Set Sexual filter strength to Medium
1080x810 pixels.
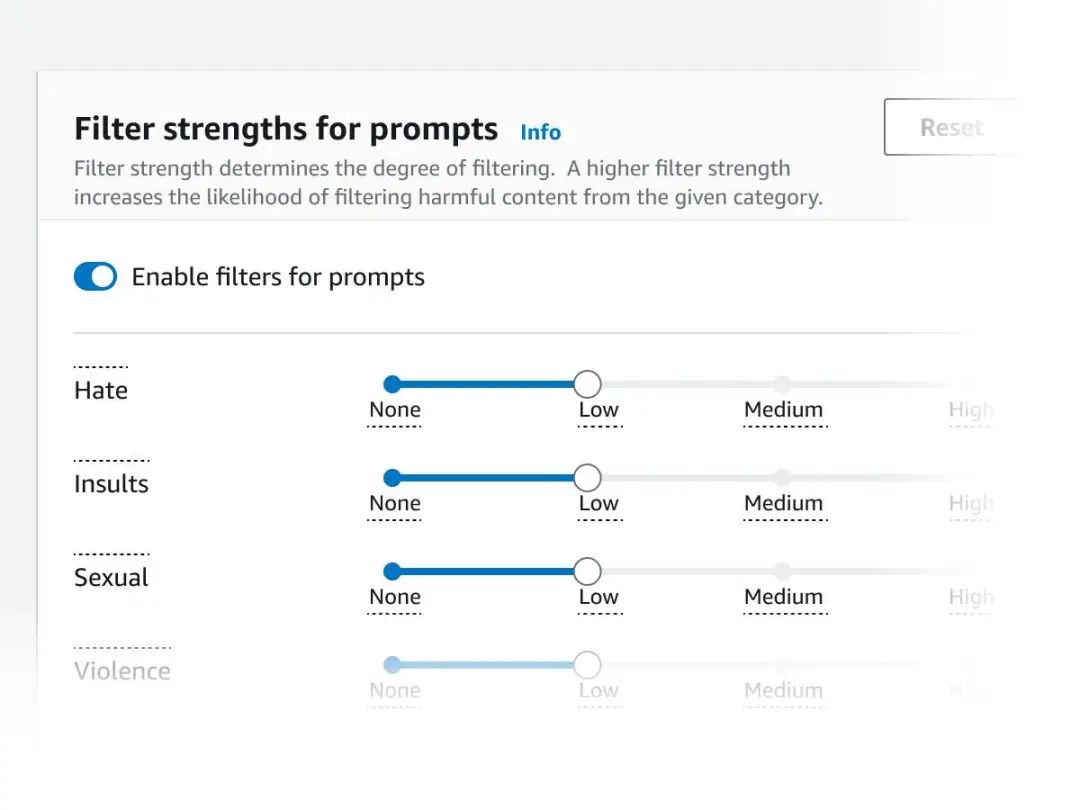click(782, 571)
